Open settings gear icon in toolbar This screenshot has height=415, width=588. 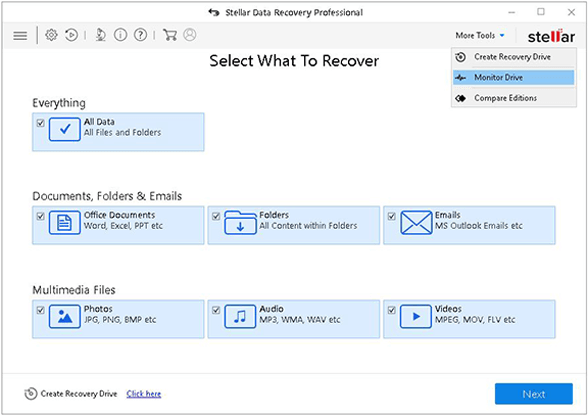click(x=51, y=35)
